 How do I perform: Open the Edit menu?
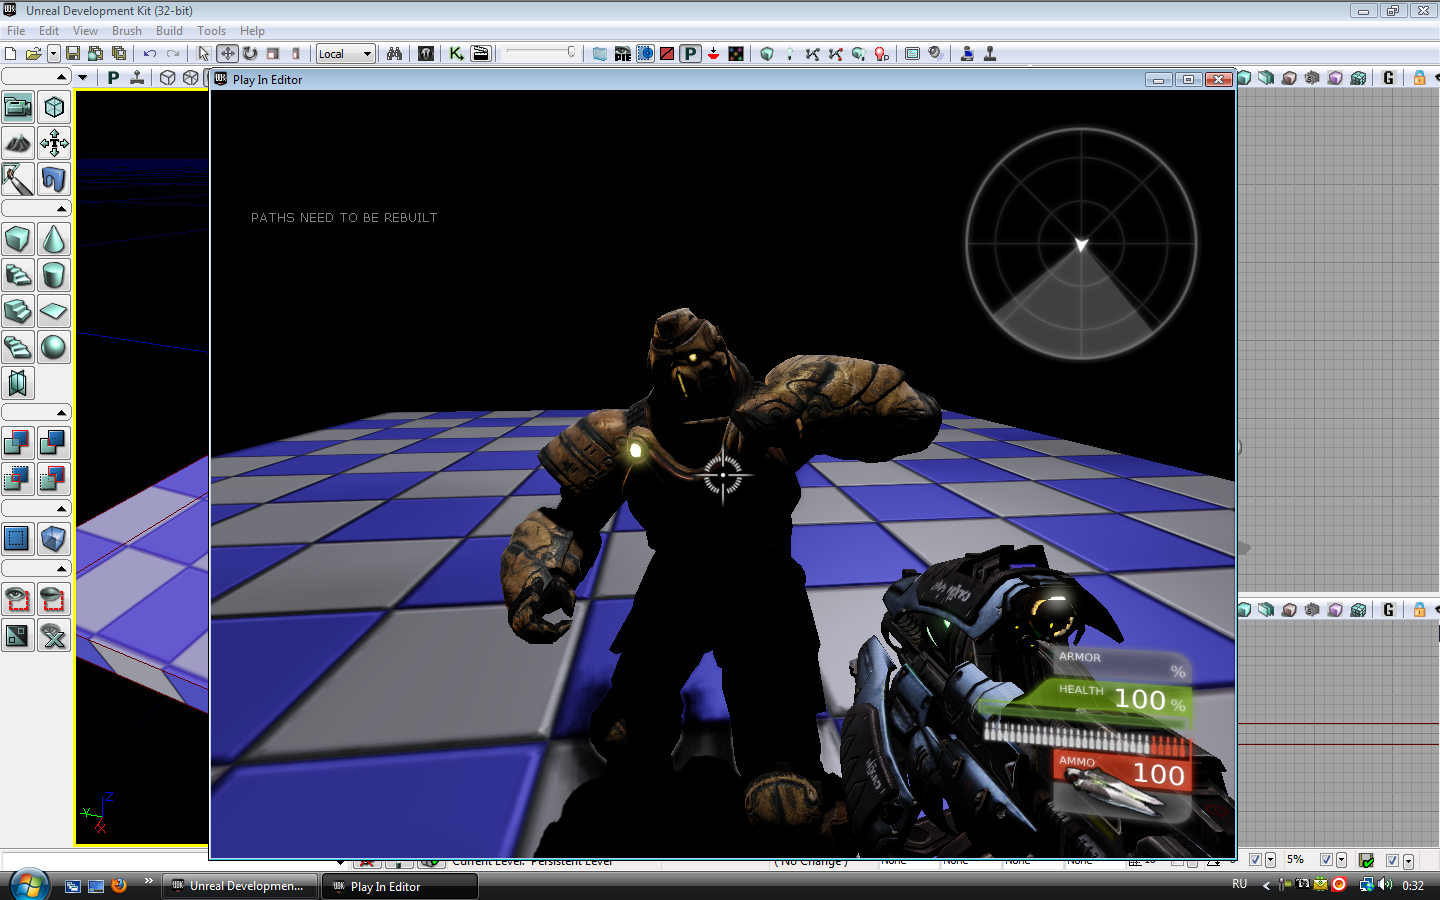pos(49,31)
